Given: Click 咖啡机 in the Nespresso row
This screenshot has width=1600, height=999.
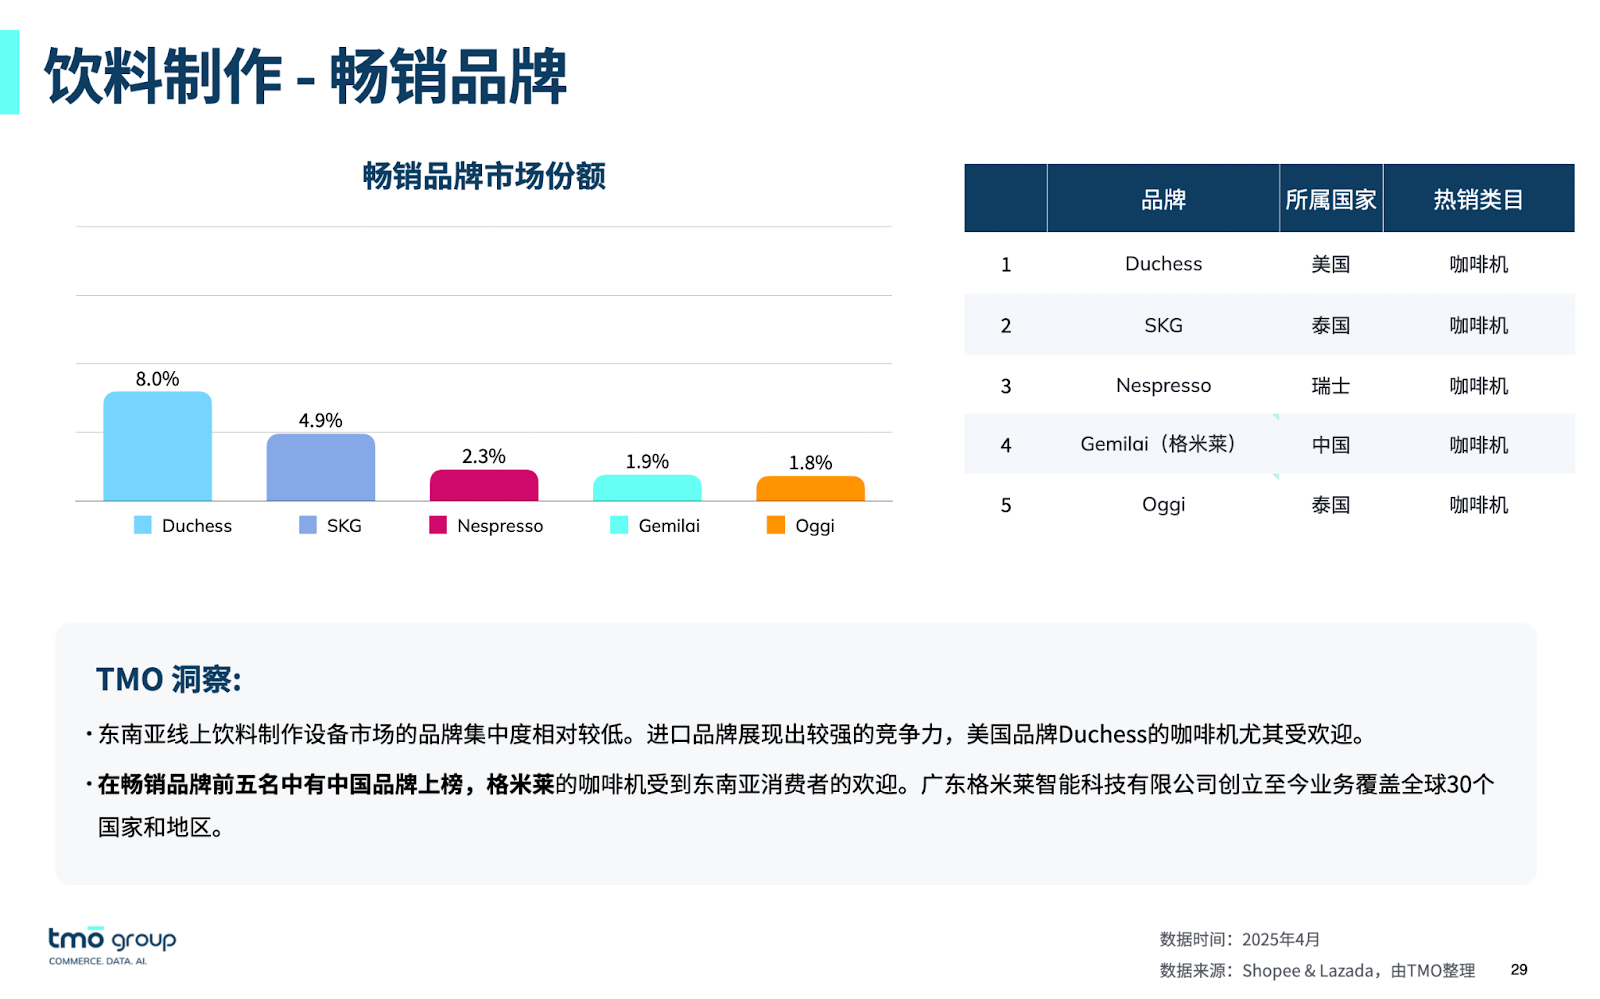Looking at the screenshot, I should click(x=1479, y=386).
